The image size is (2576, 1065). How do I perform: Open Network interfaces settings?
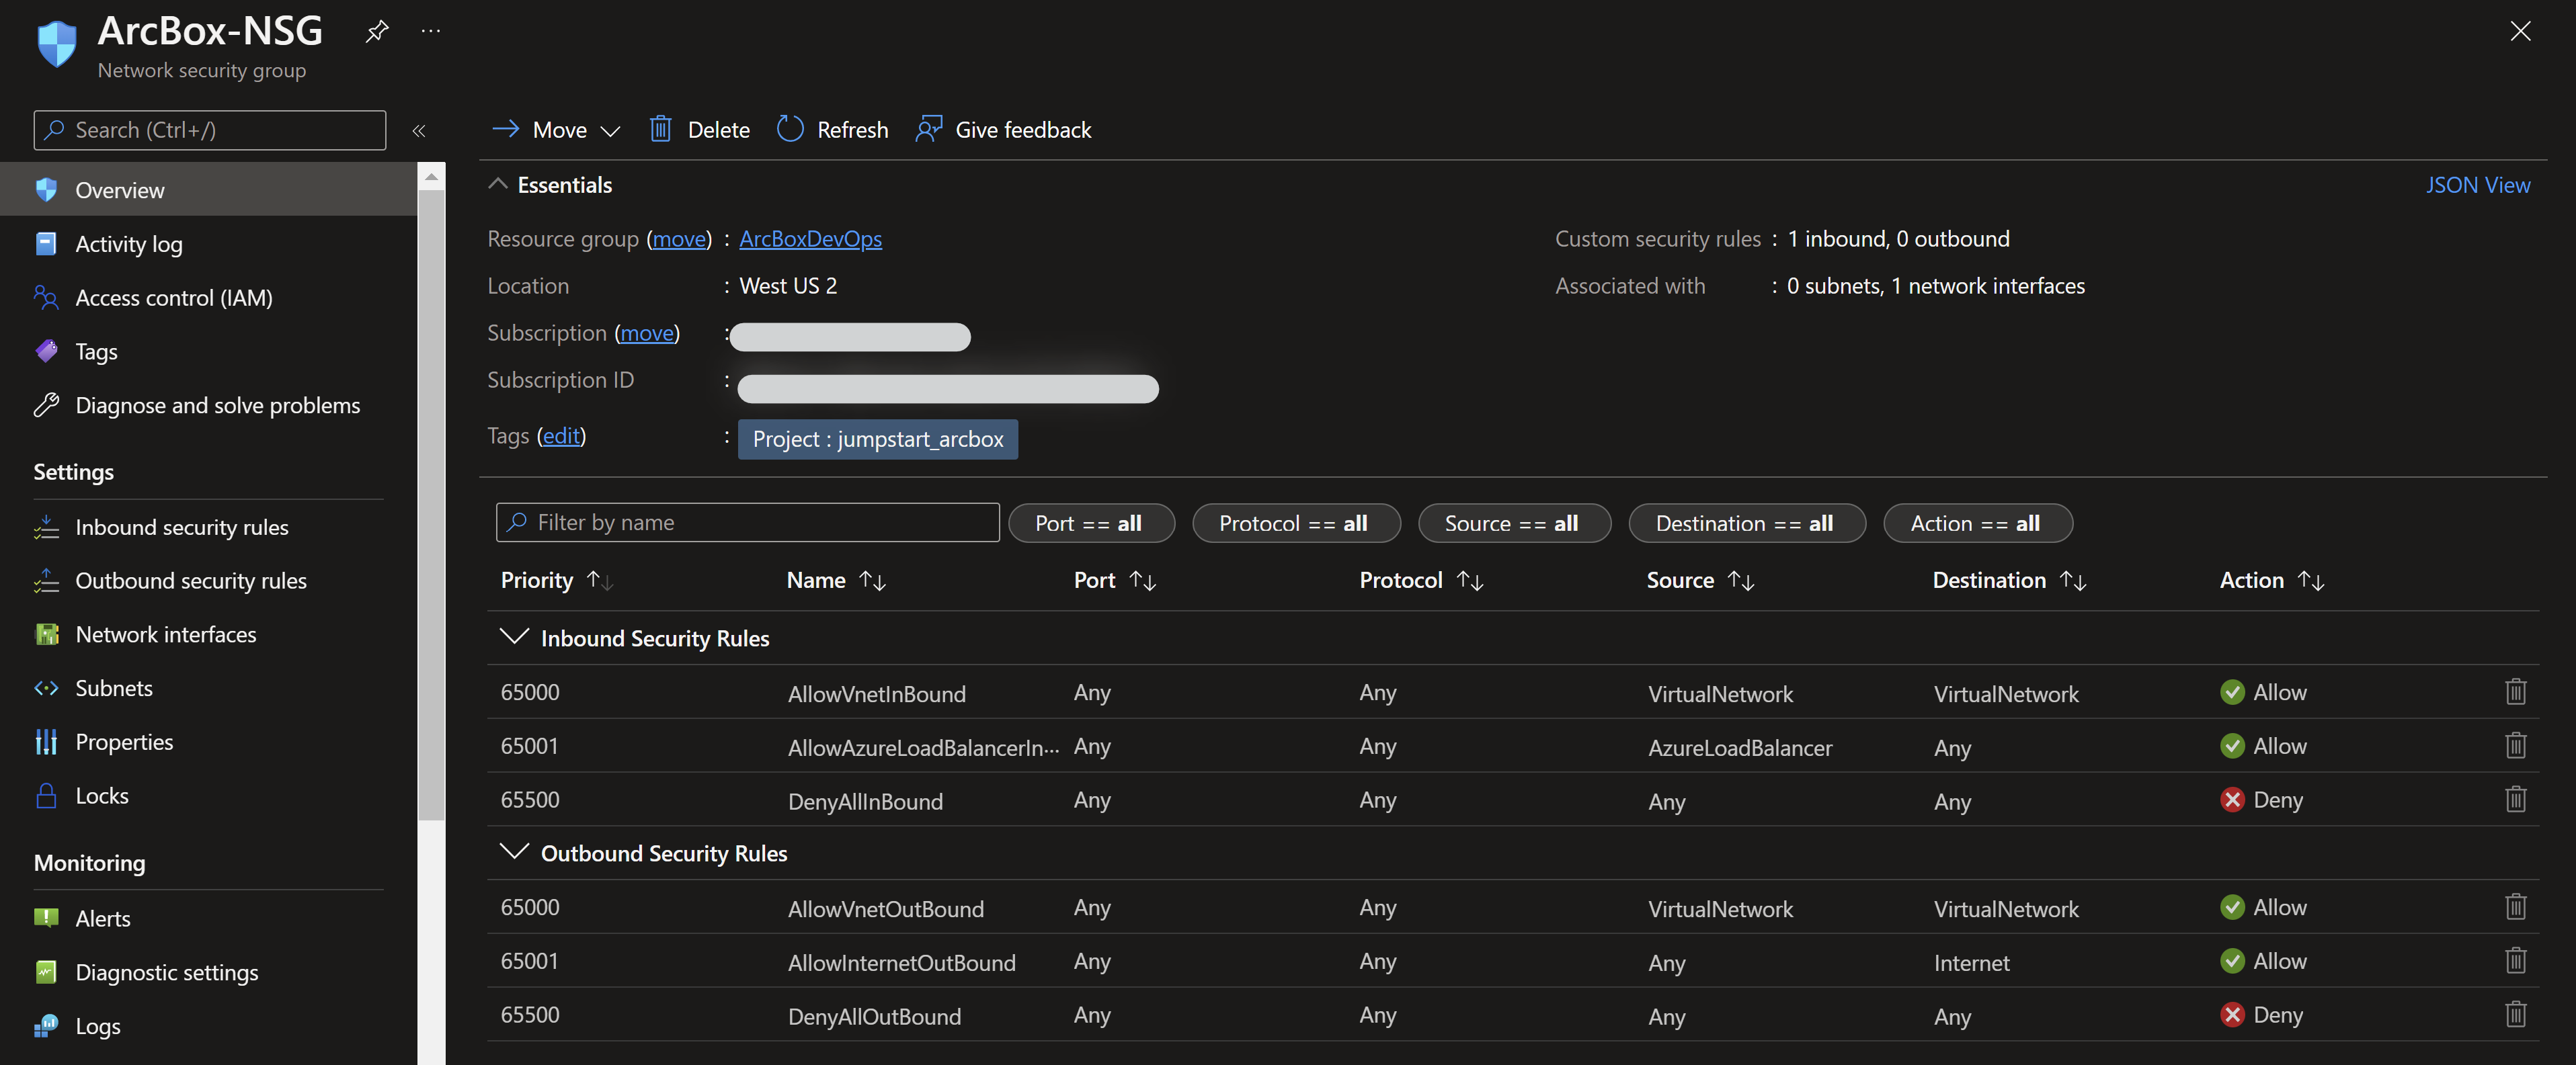[208, 635]
